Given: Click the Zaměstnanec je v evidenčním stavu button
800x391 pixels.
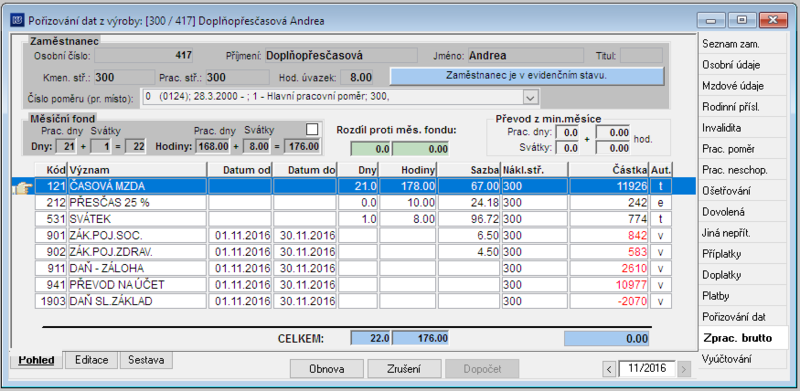Looking at the screenshot, I should (x=527, y=76).
